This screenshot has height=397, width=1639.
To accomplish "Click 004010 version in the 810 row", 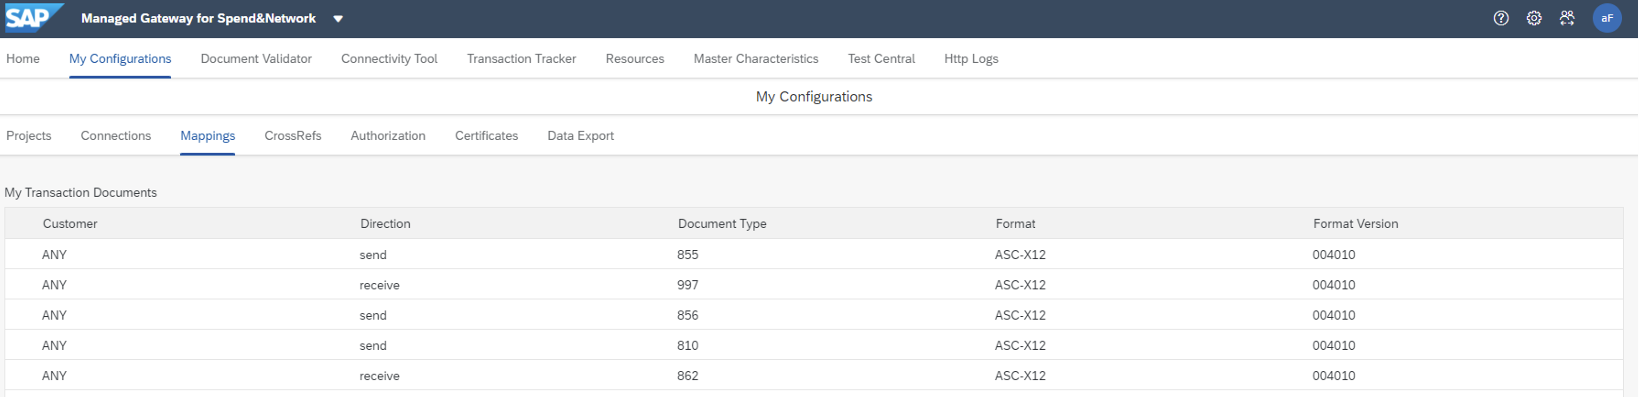I will pos(1334,346).
